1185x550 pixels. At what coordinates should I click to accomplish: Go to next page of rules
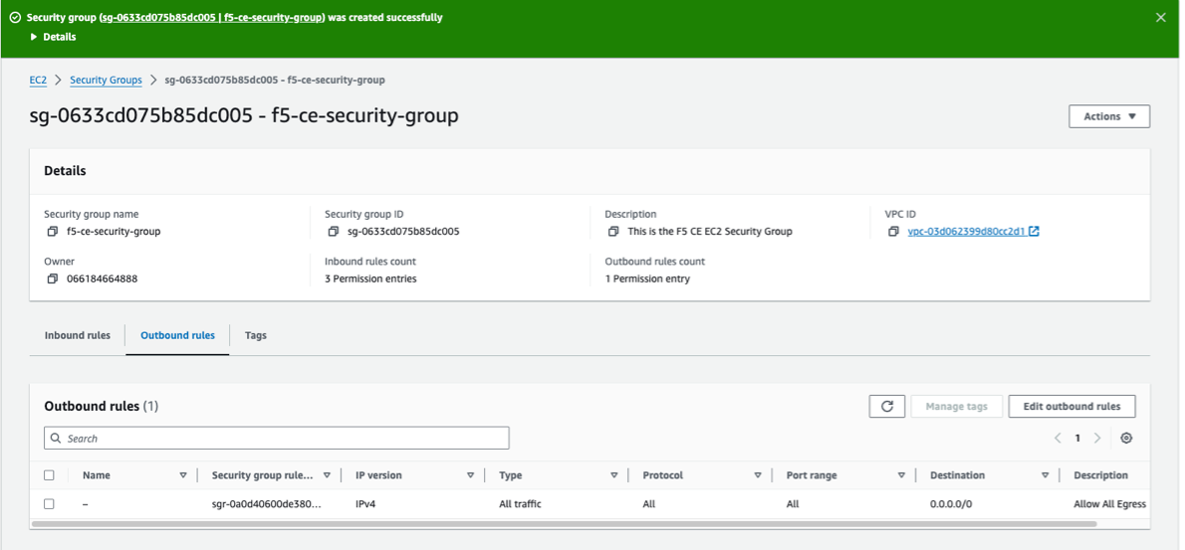coord(1097,438)
